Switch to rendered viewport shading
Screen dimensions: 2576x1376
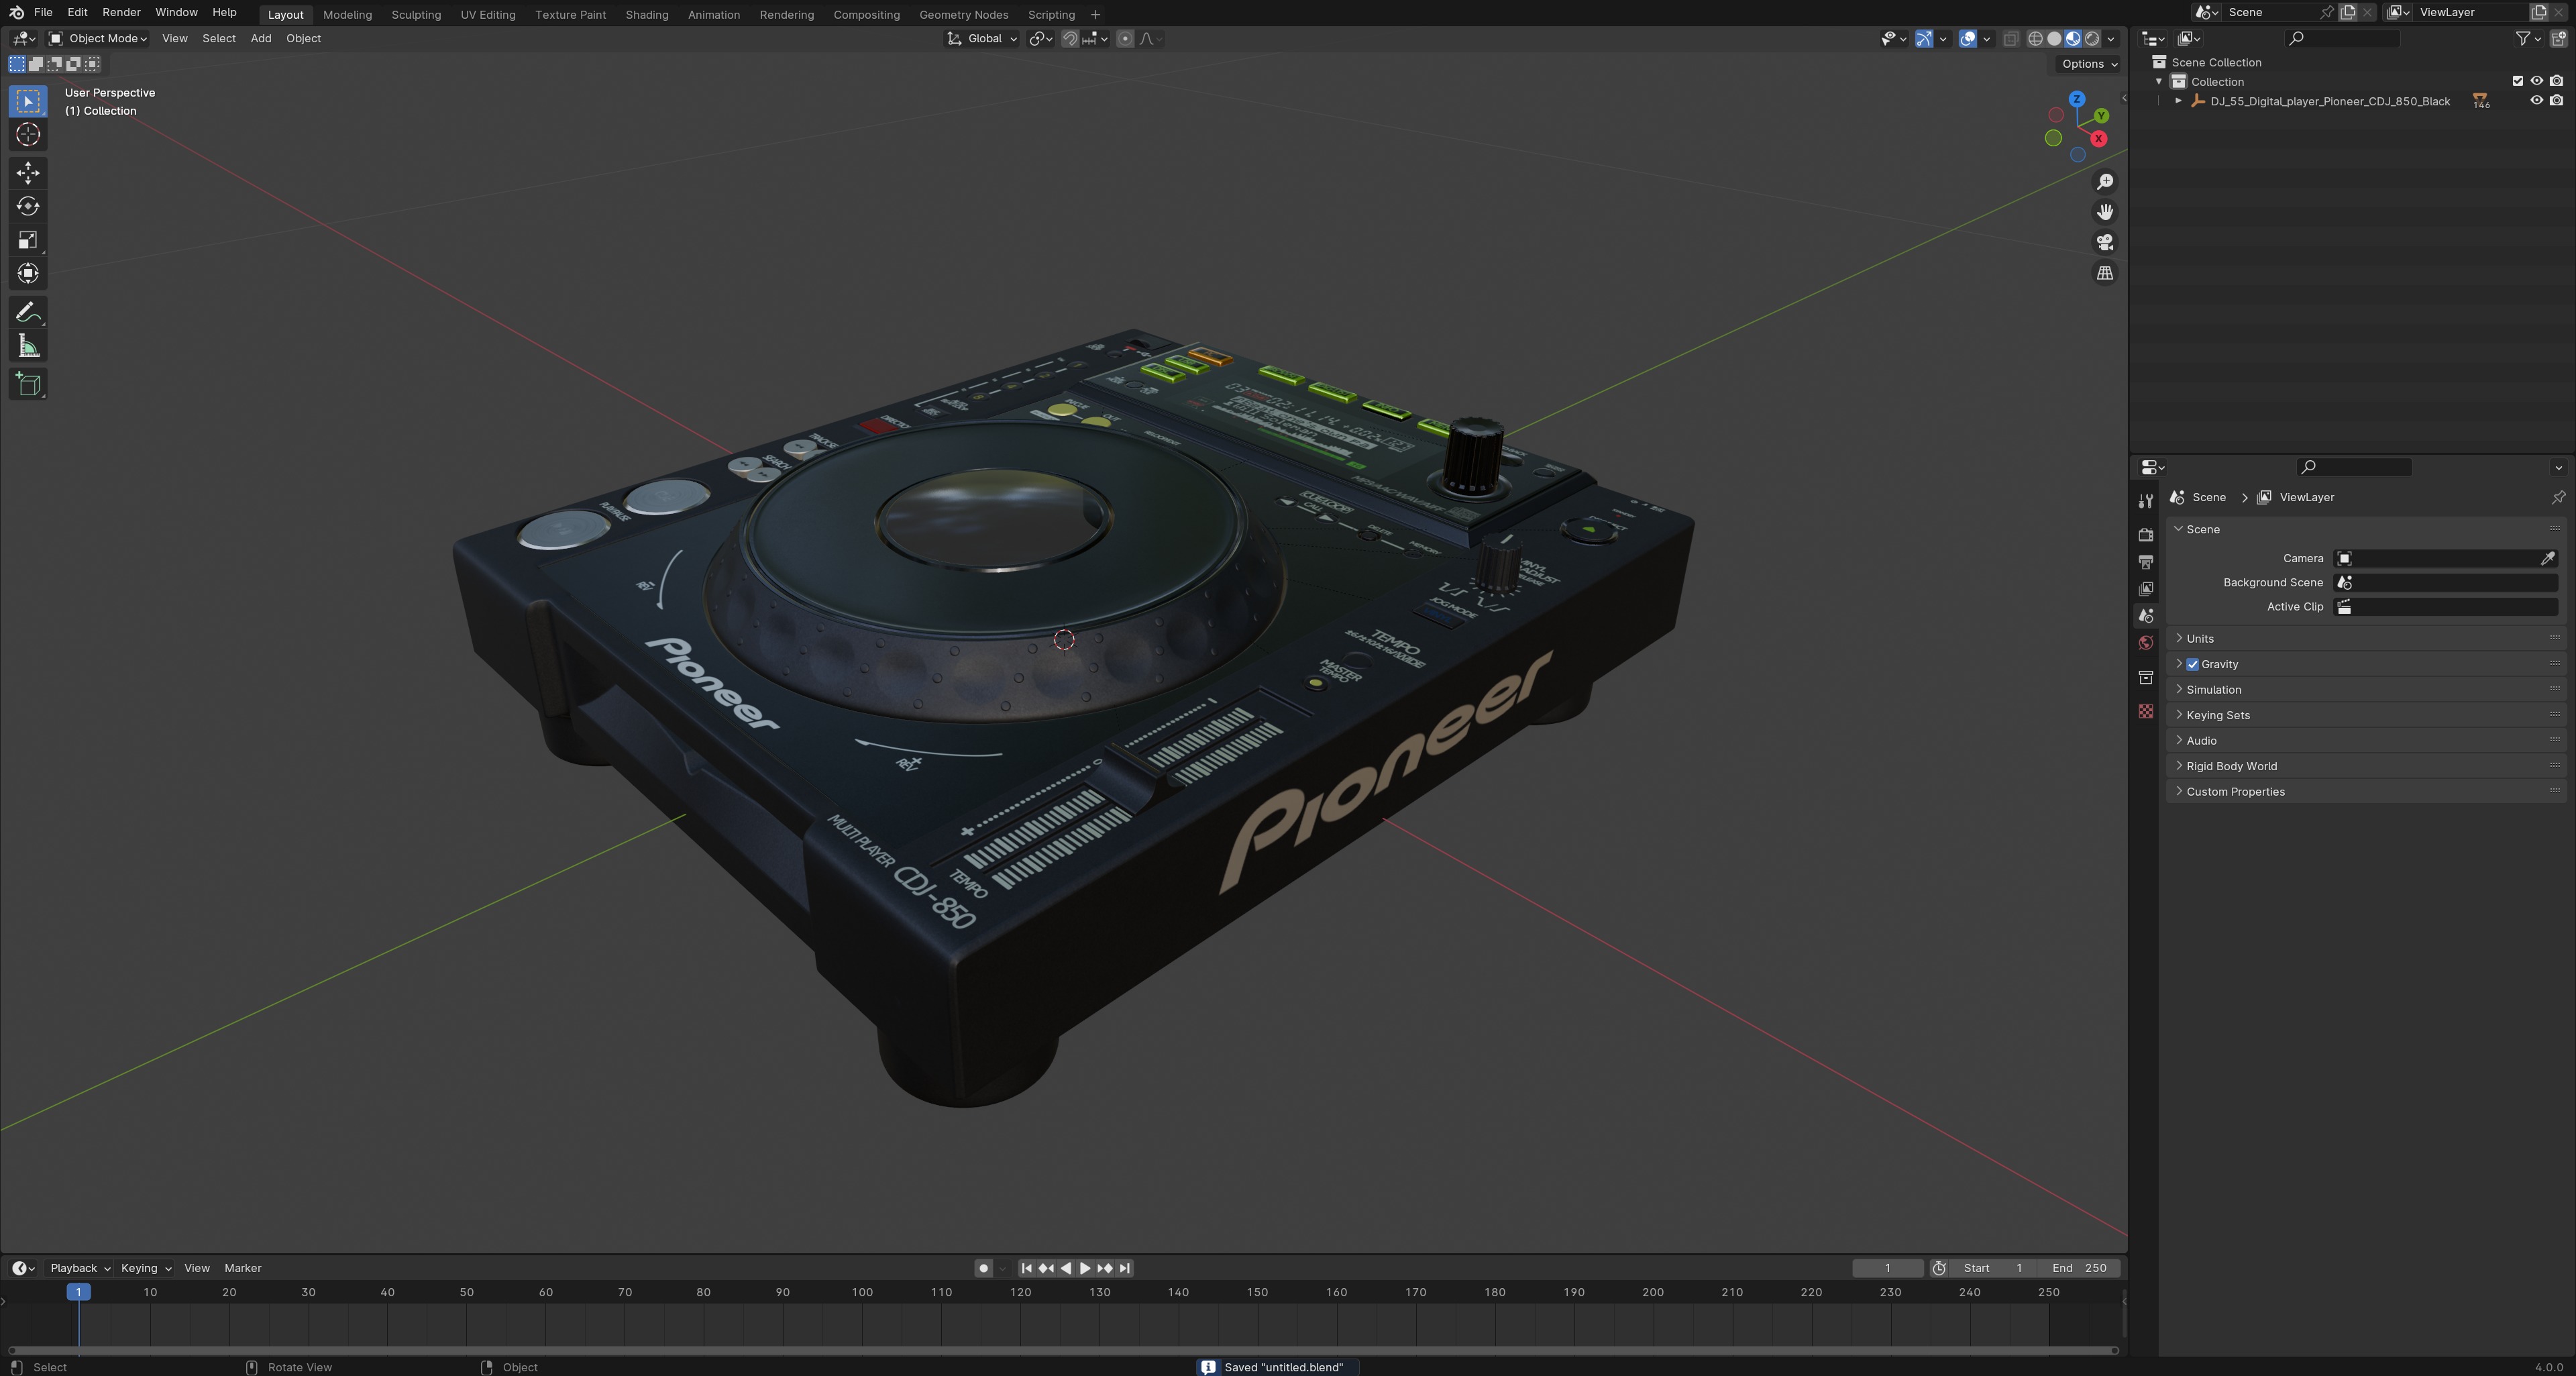point(2092,38)
